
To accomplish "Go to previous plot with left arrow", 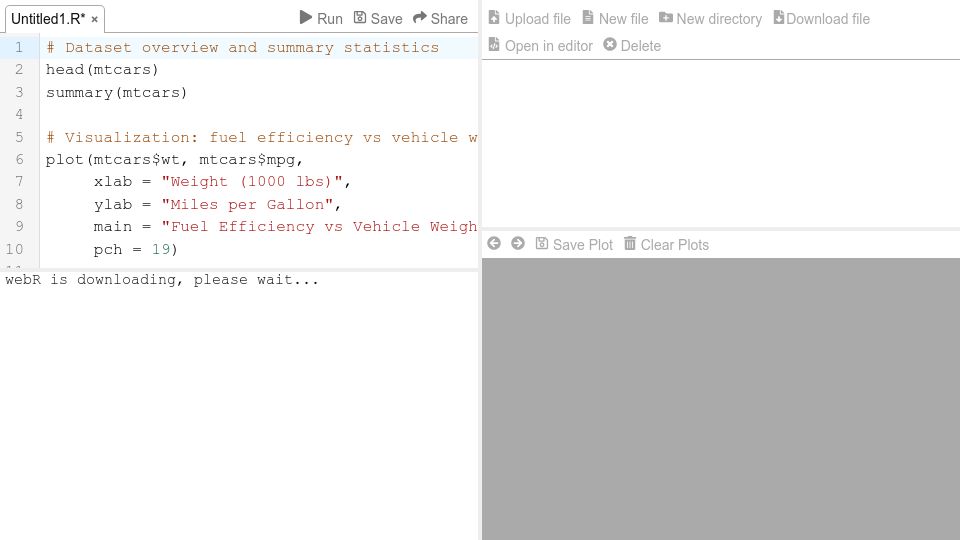I will point(494,243).
